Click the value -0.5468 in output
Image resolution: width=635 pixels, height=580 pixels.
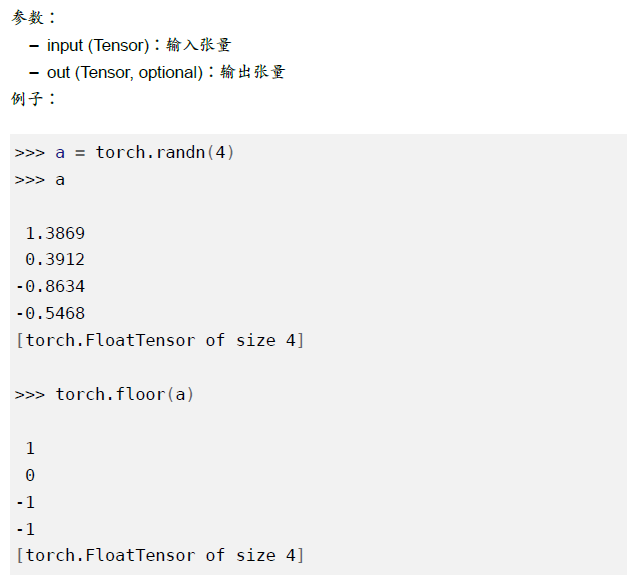51,313
